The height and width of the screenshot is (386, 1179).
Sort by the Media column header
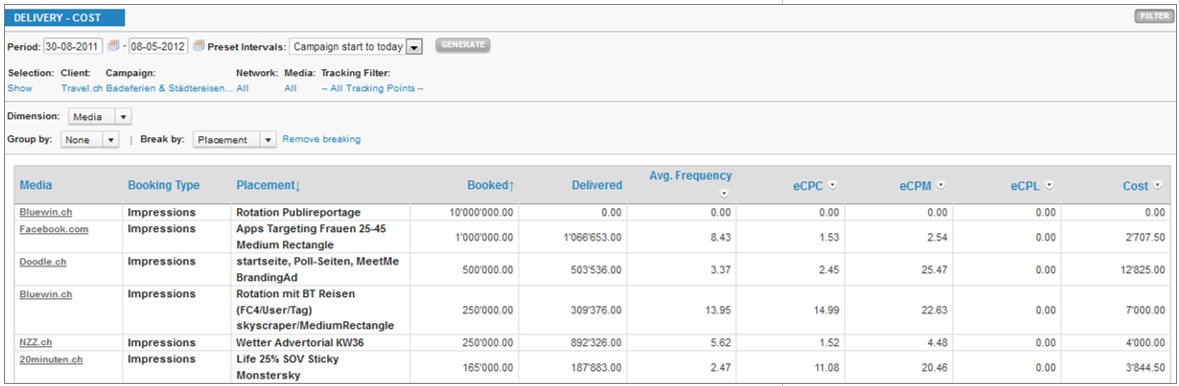[35, 185]
